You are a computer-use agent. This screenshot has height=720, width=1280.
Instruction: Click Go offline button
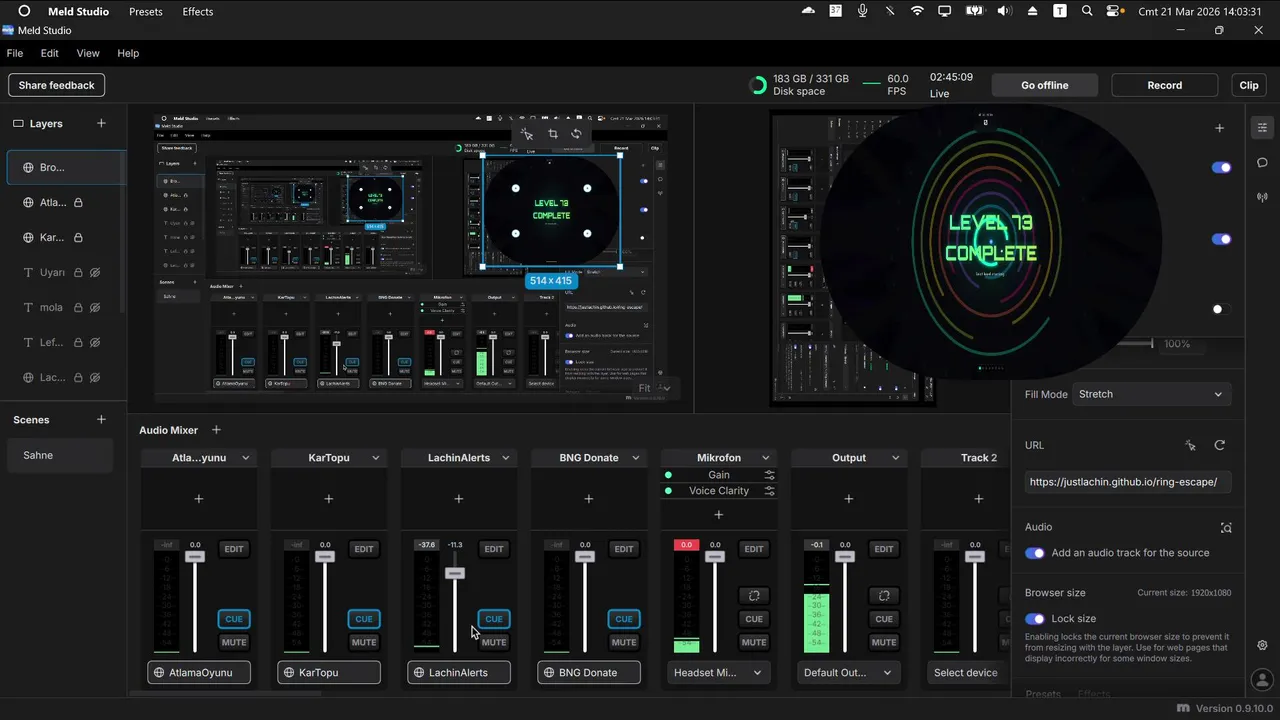point(1045,85)
